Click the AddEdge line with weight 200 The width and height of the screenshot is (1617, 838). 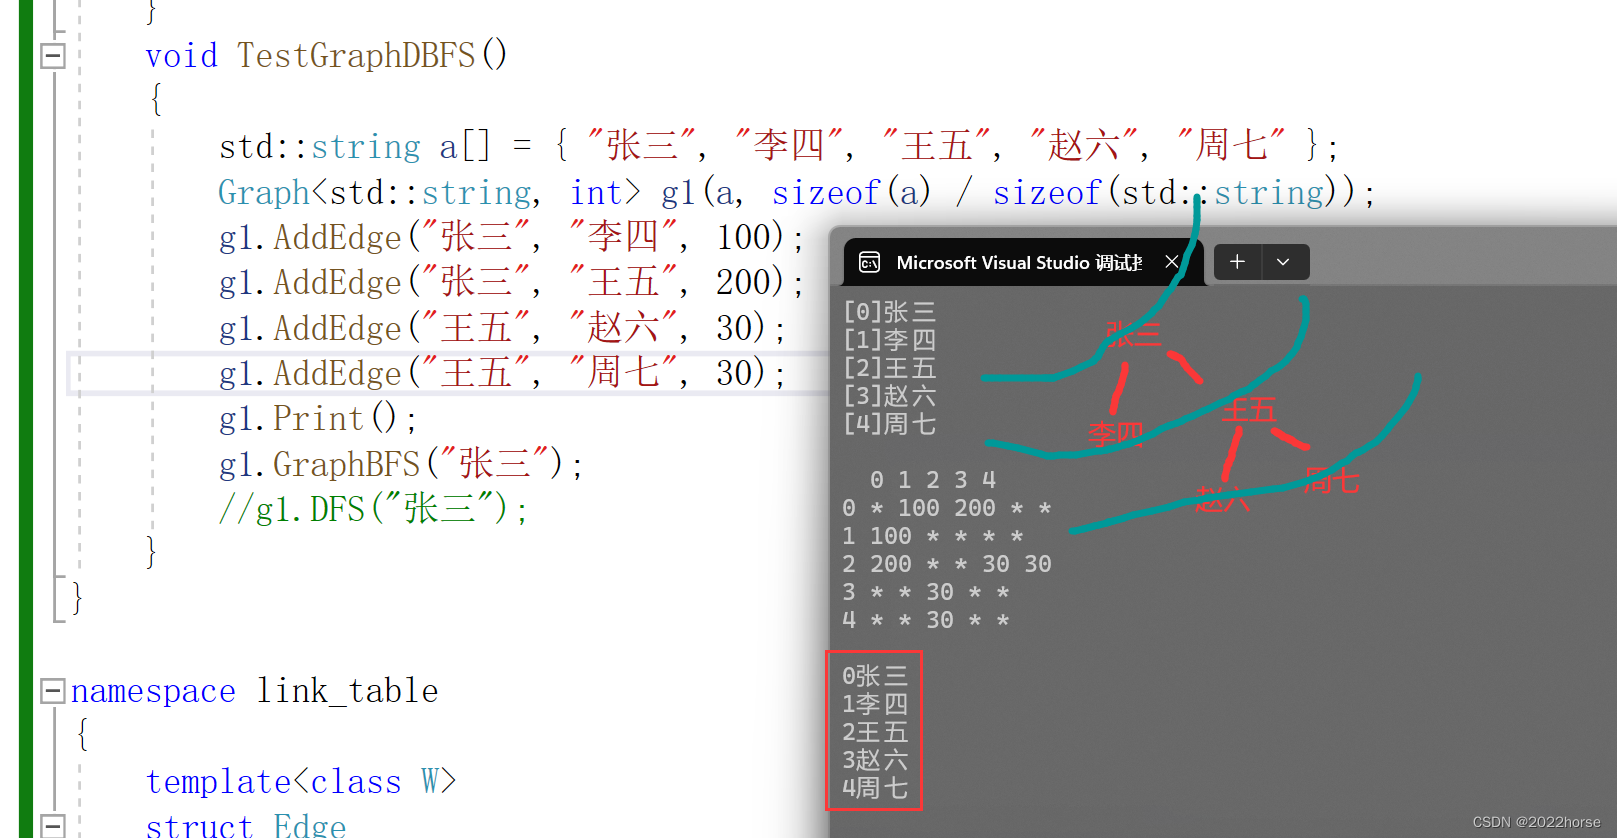(511, 283)
